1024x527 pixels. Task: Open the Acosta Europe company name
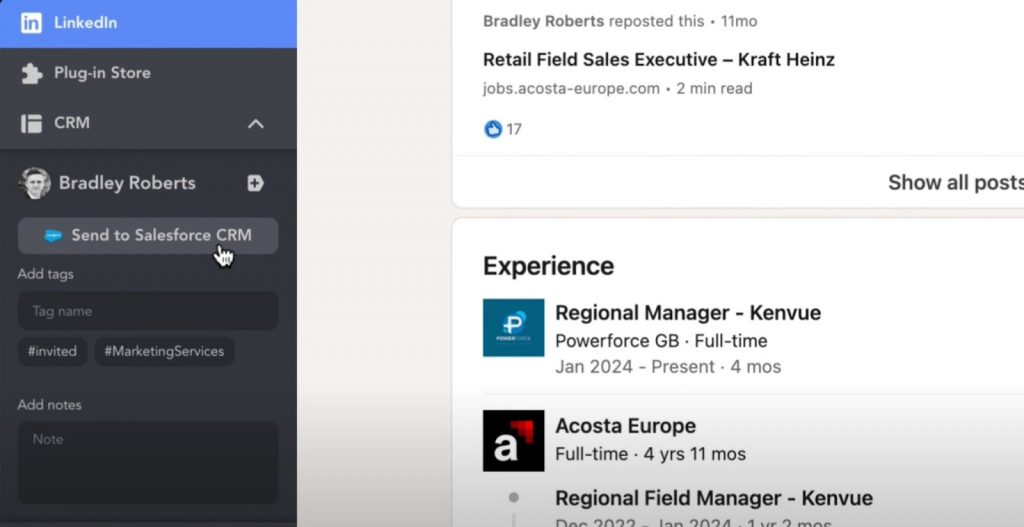pos(625,426)
